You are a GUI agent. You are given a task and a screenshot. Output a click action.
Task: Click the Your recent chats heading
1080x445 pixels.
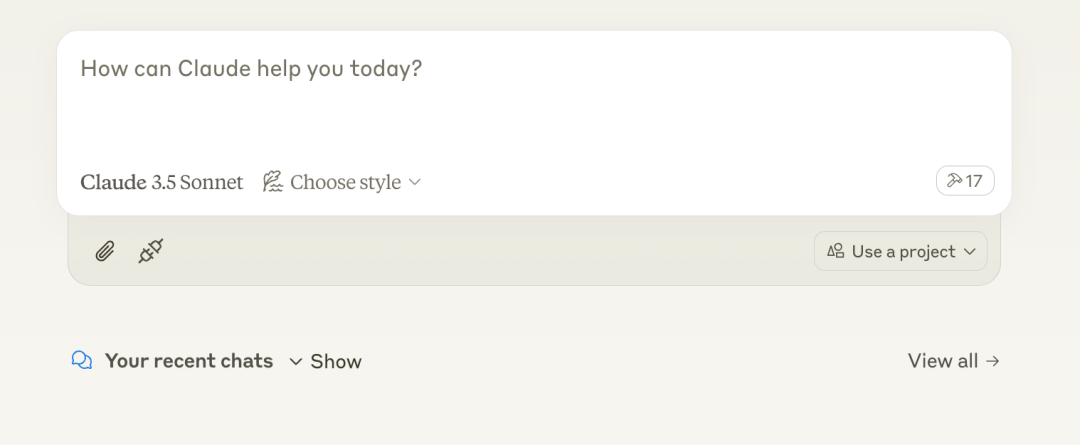click(x=189, y=360)
